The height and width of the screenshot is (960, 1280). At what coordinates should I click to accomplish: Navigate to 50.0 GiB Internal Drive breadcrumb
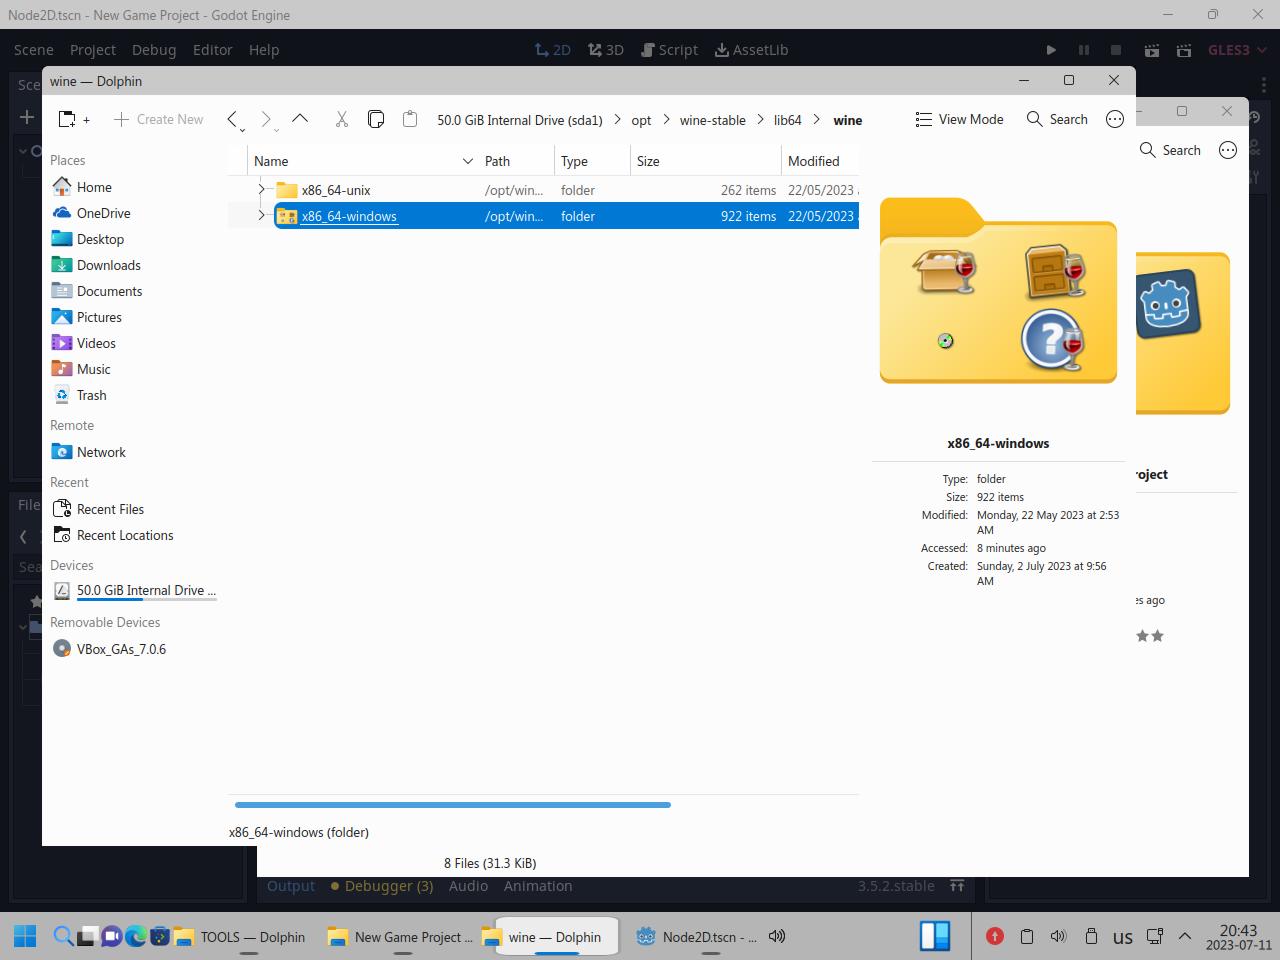pyautogui.click(x=520, y=120)
